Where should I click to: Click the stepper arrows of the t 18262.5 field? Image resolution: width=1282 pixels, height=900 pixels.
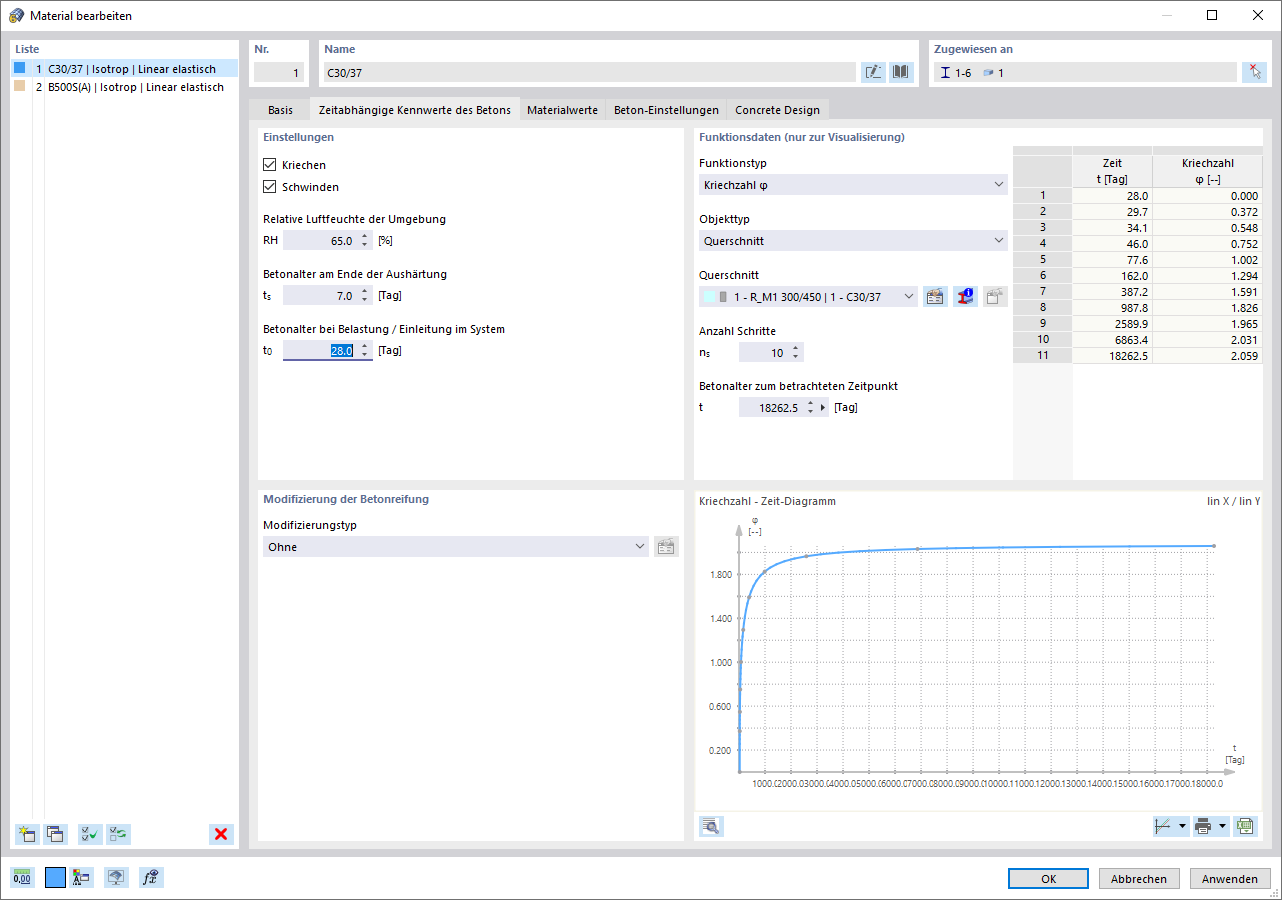810,407
